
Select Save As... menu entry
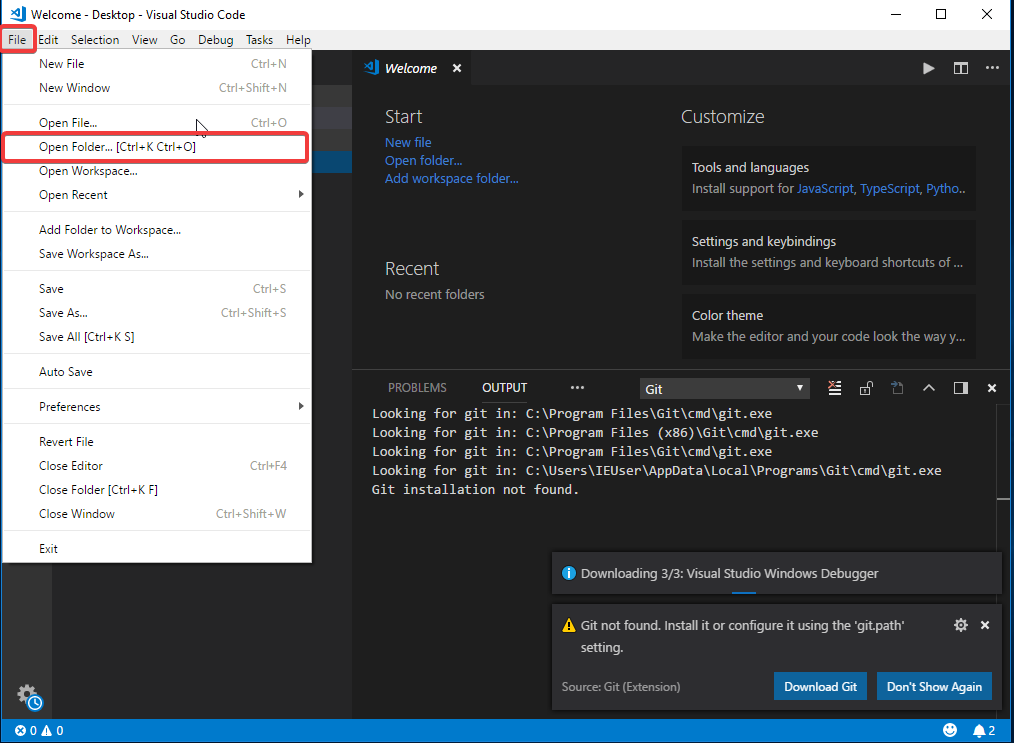click(157, 312)
